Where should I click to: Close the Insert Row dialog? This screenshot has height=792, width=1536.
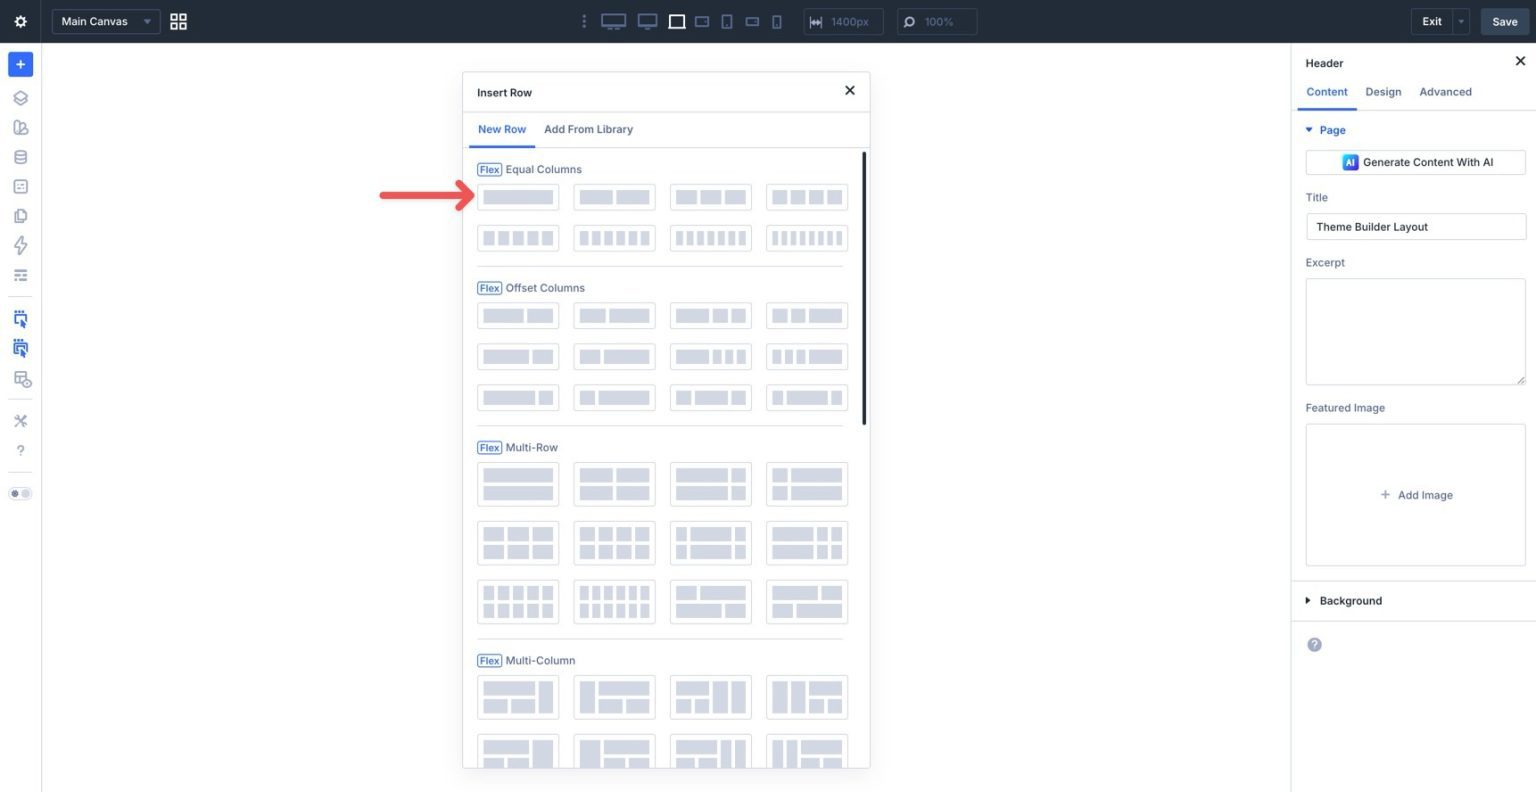(x=850, y=90)
